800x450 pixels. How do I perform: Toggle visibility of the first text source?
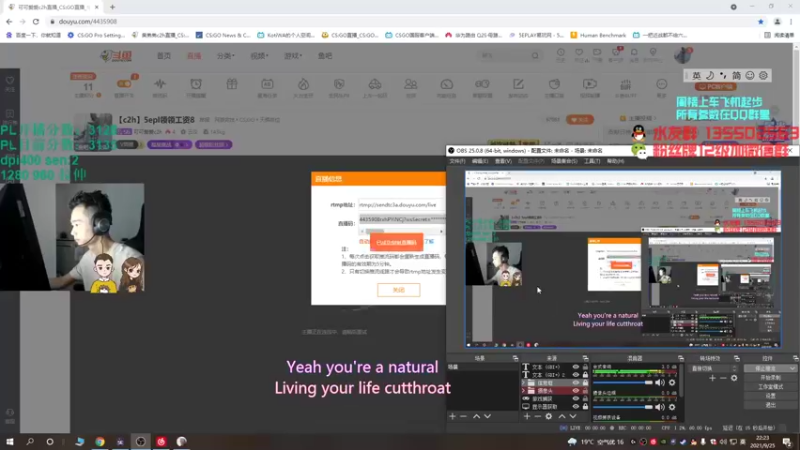(x=576, y=367)
